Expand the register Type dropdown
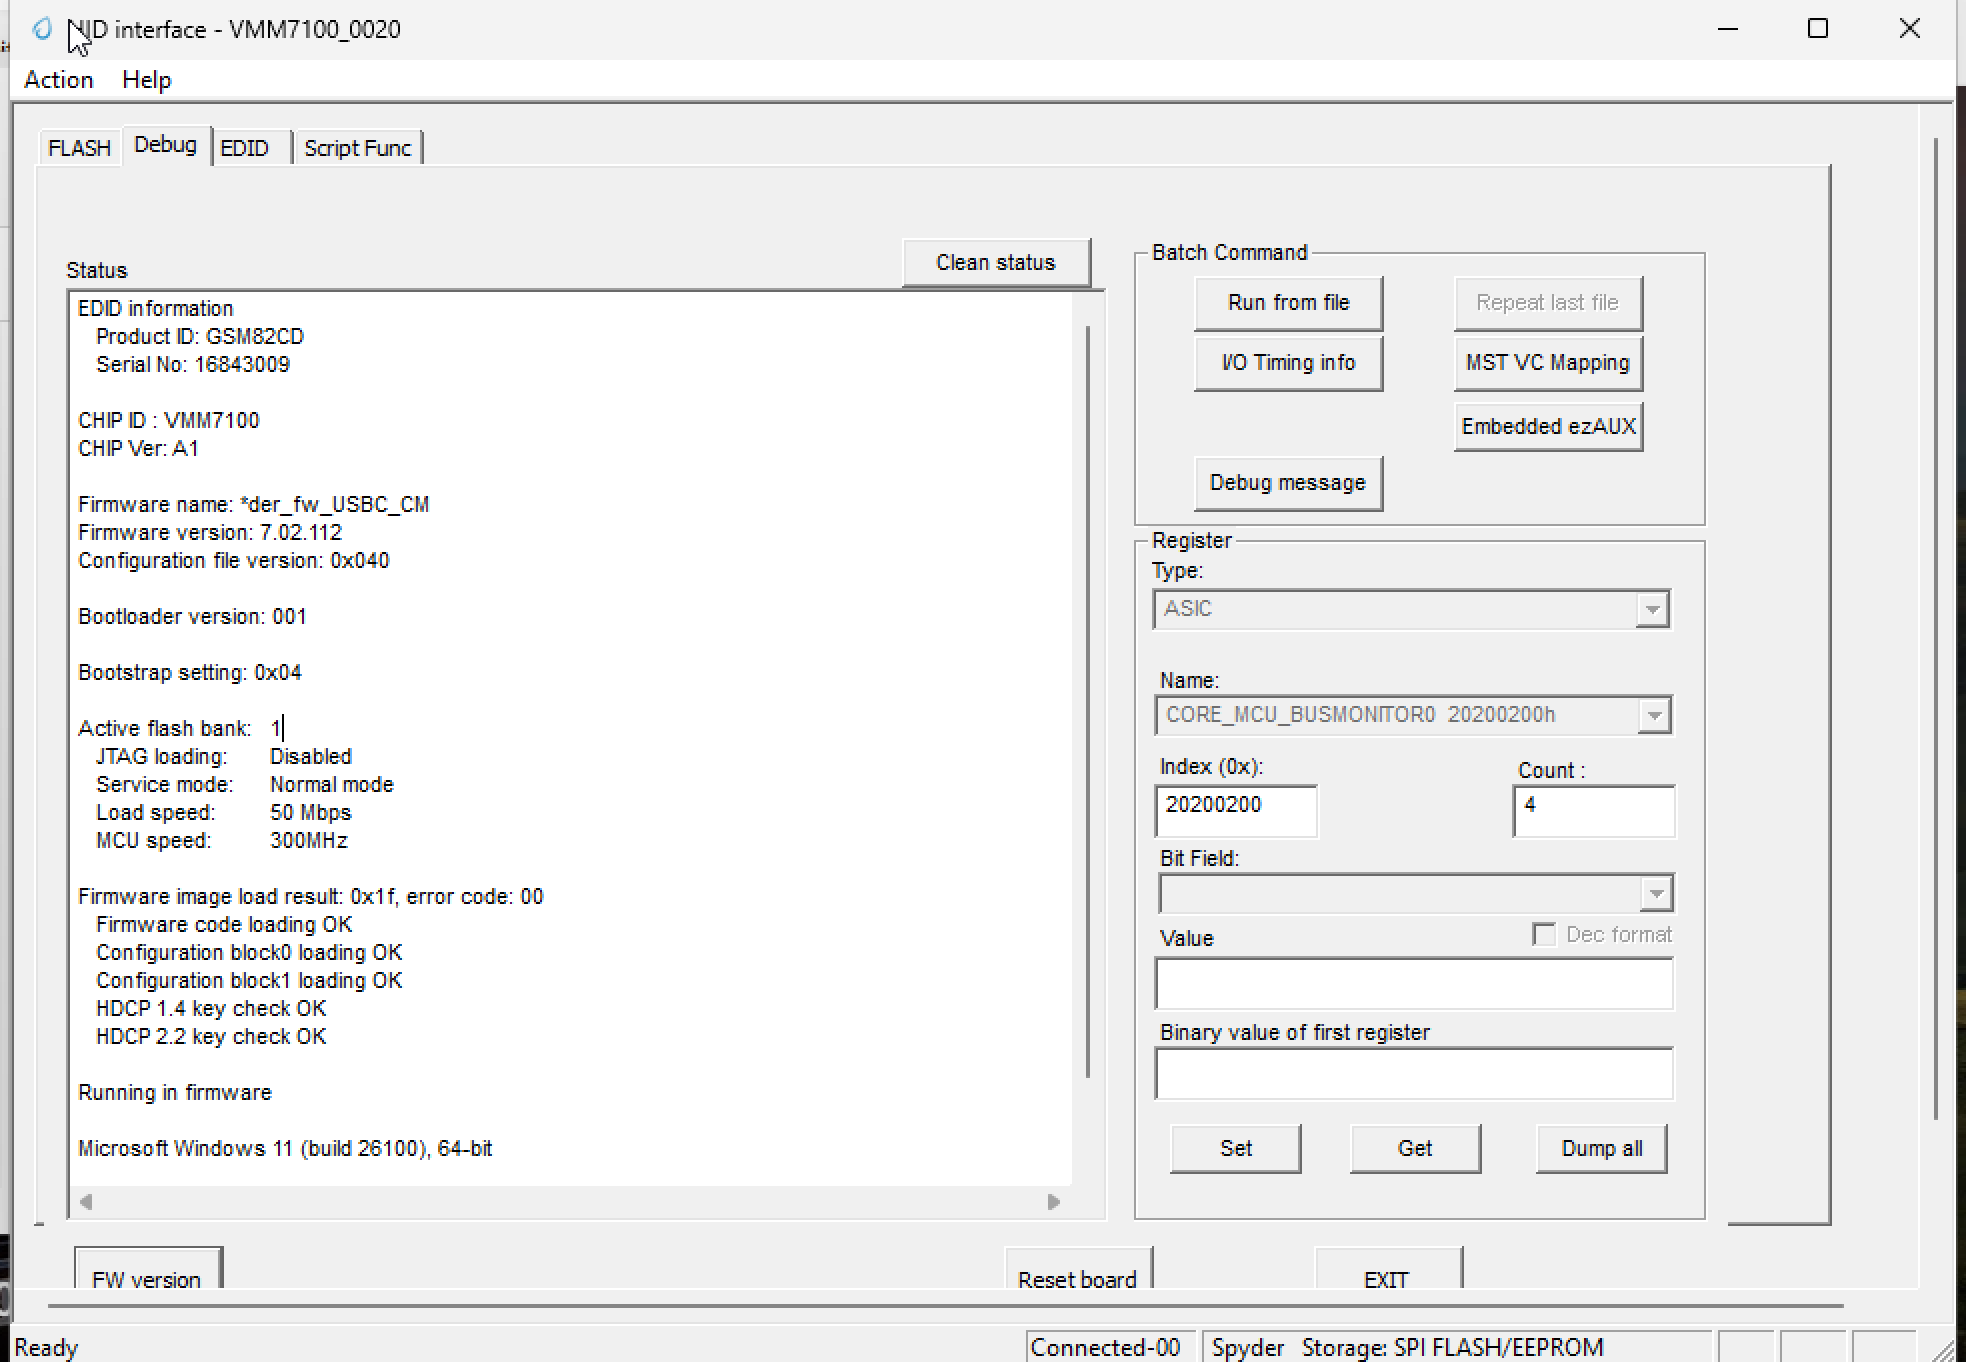The height and width of the screenshot is (1362, 1966). pos(1652,609)
